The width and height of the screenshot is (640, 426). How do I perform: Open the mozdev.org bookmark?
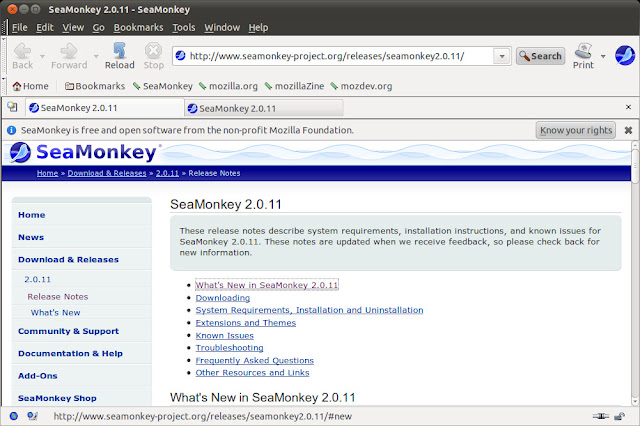point(361,86)
